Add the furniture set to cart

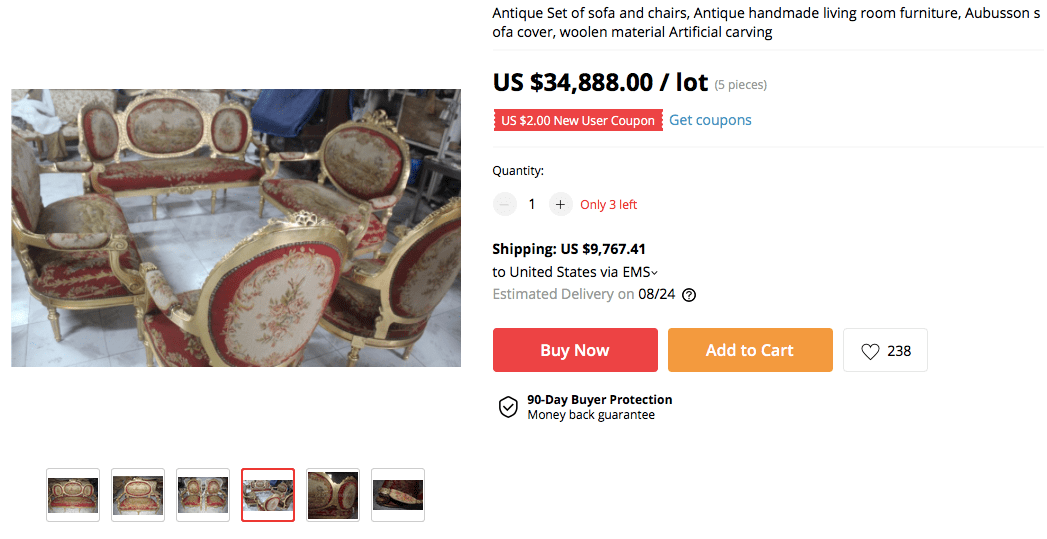750,350
